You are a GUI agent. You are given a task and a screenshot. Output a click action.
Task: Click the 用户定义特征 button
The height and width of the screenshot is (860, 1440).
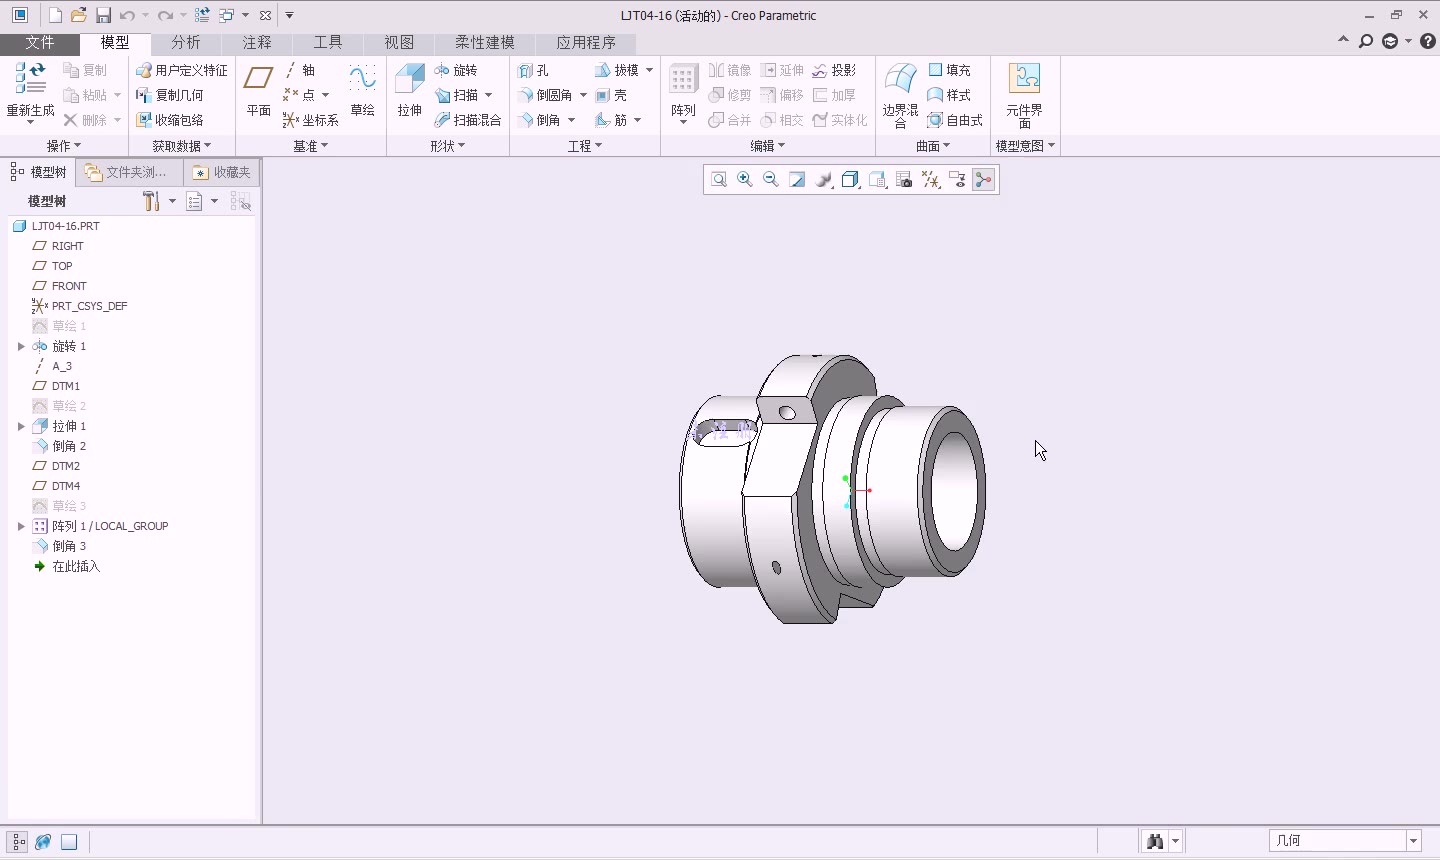click(x=182, y=70)
